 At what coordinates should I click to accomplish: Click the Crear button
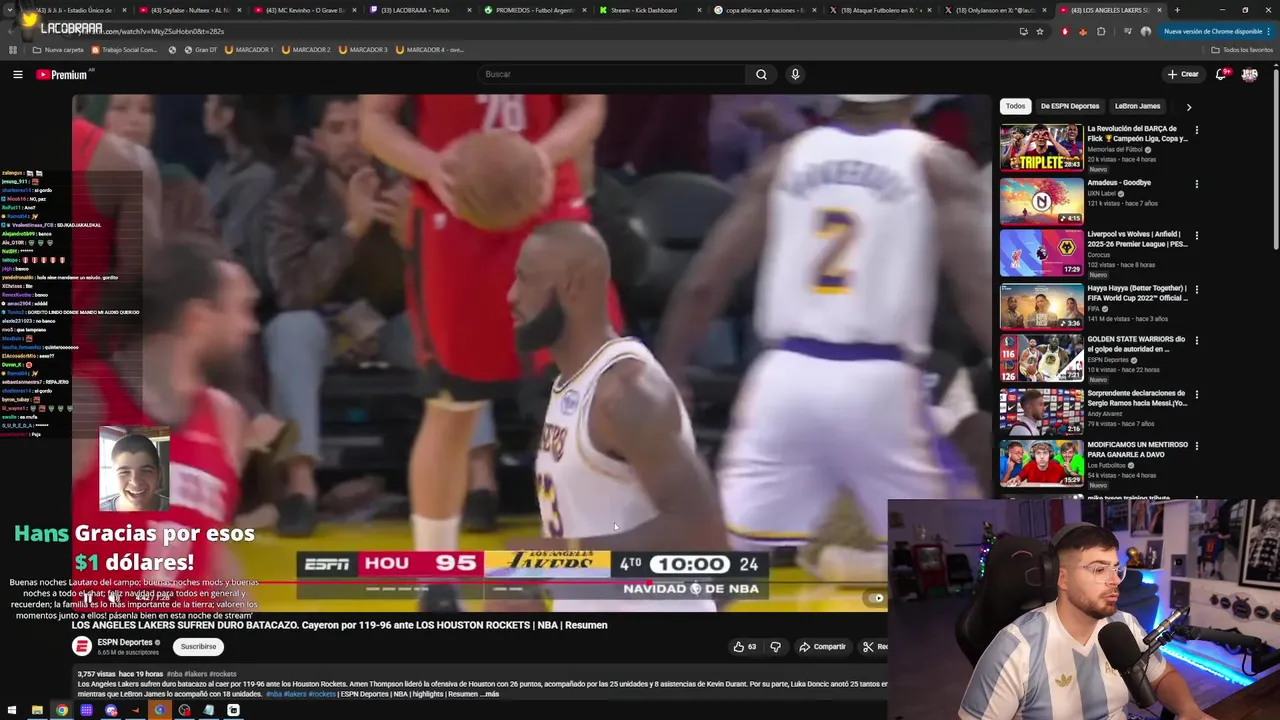1182,74
